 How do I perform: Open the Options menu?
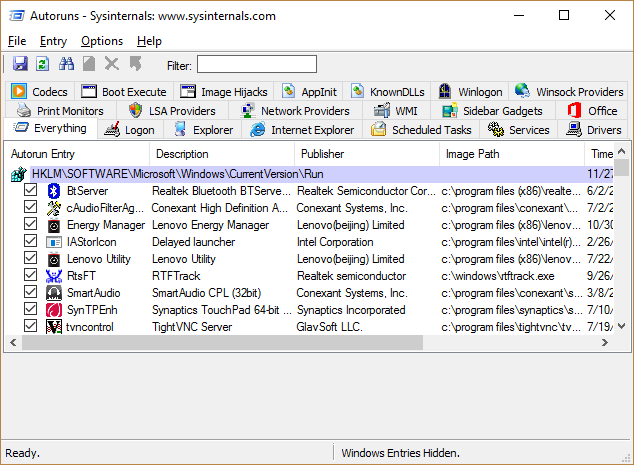(102, 41)
